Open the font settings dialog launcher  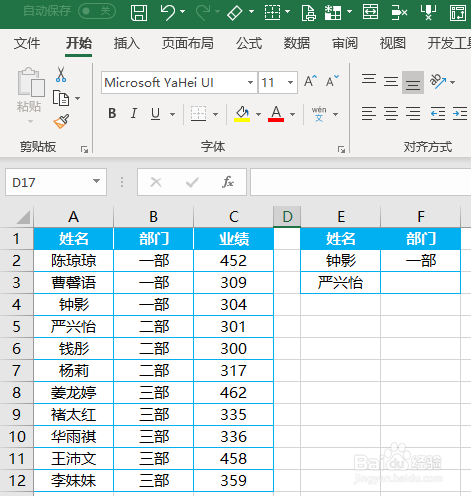click(x=341, y=150)
